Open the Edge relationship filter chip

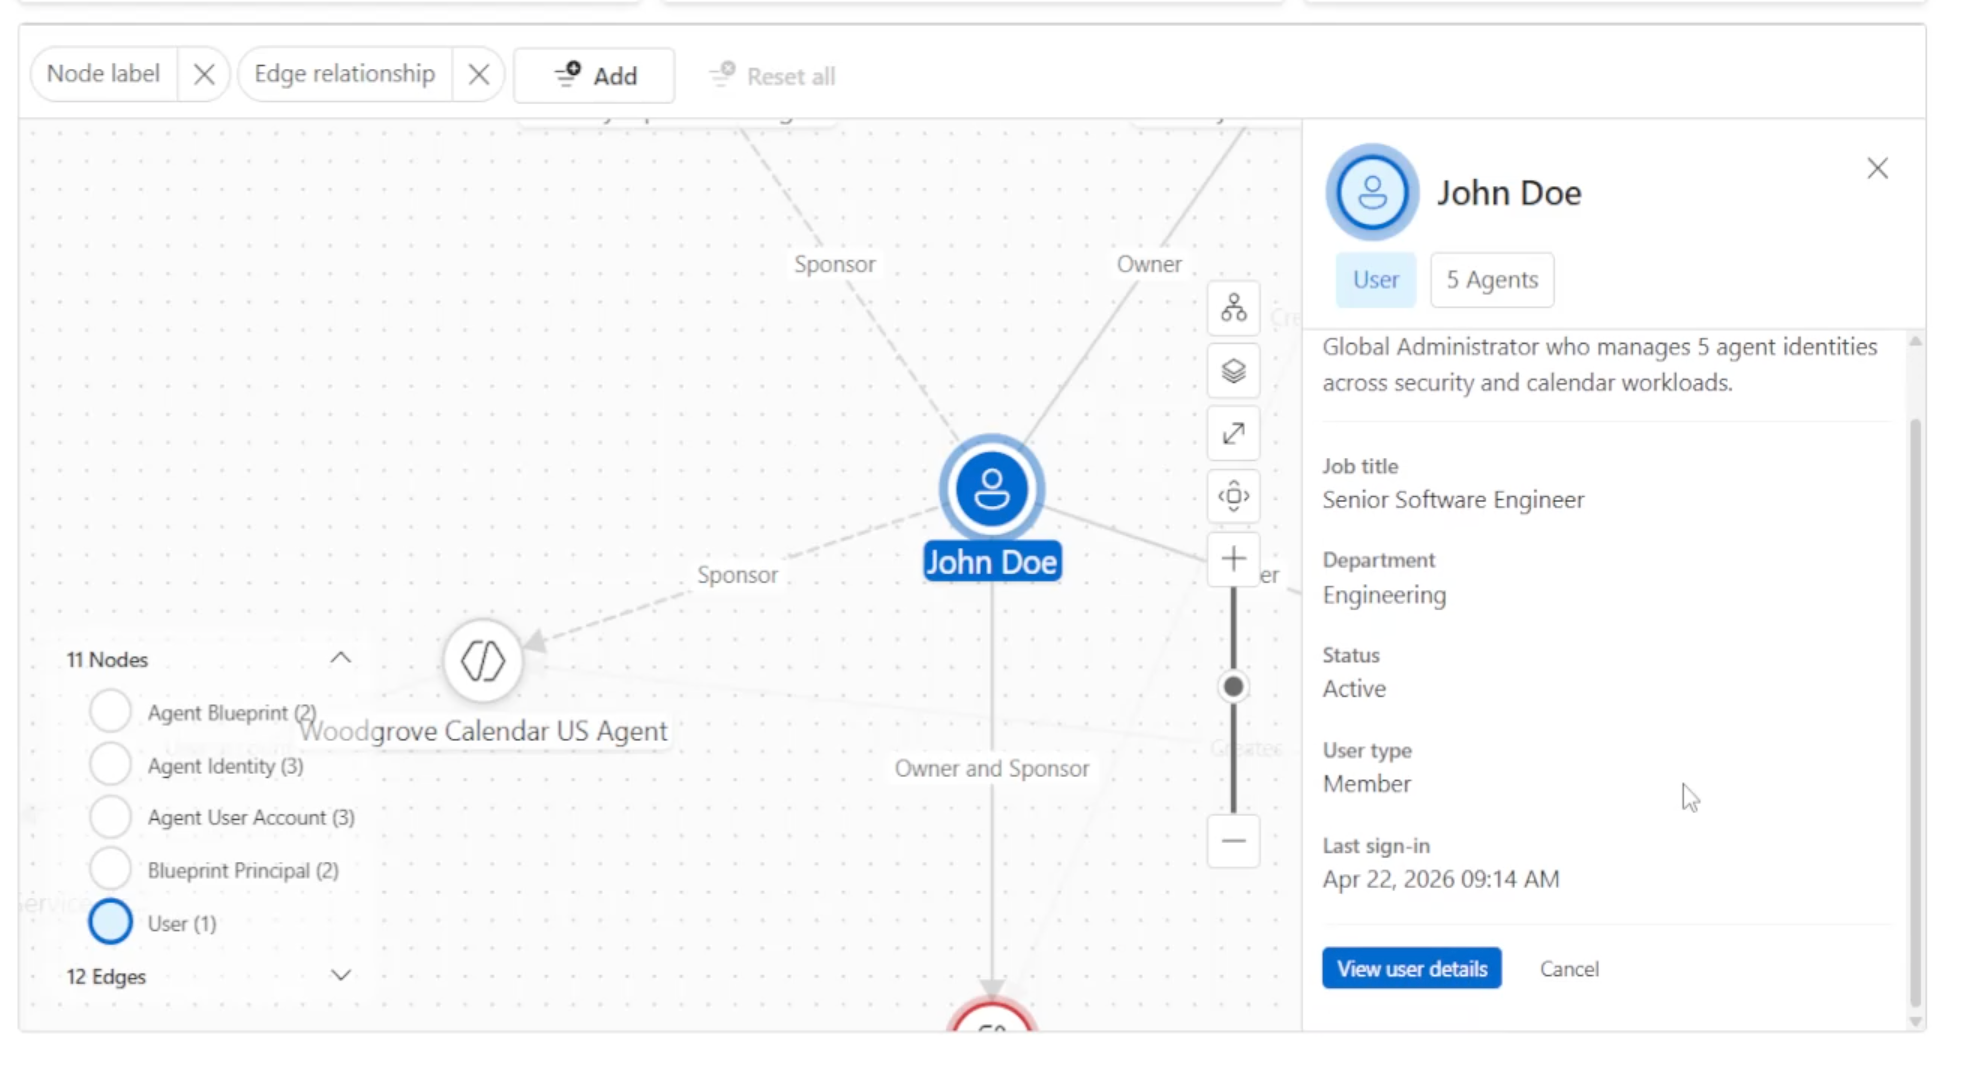[345, 75]
